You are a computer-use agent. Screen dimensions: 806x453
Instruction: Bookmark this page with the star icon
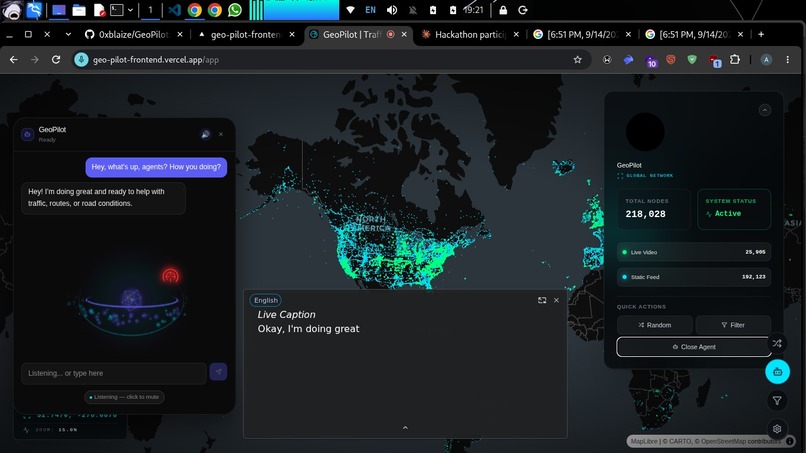tap(578, 60)
